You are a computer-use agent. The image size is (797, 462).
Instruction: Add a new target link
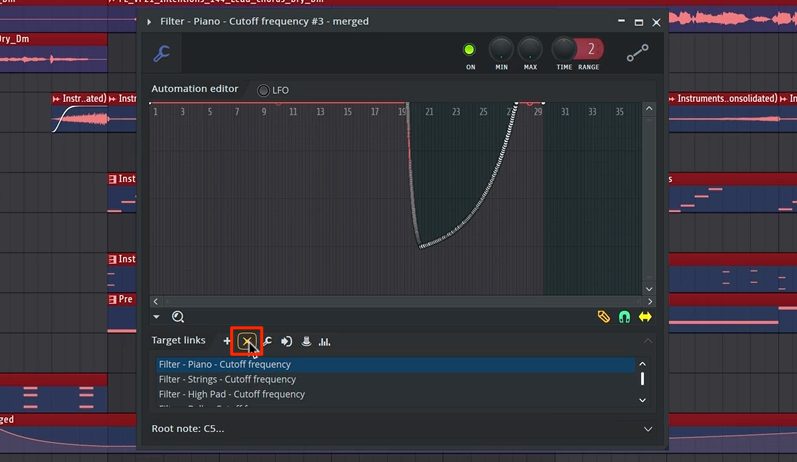(227, 341)
